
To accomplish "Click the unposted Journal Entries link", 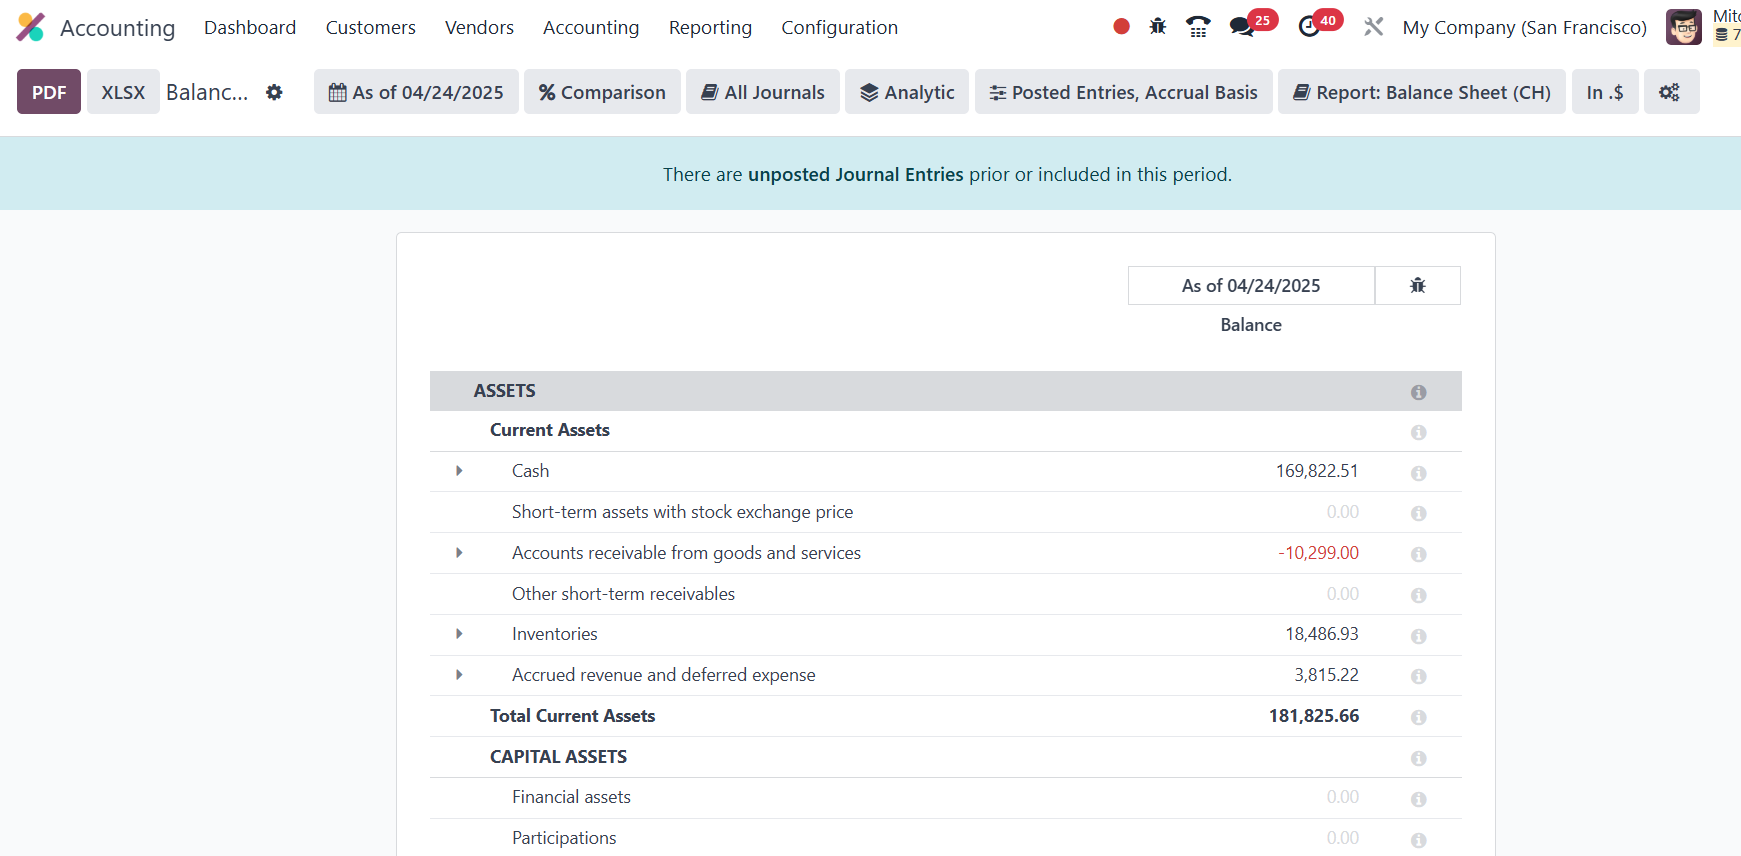I will (x=855, y=174).
